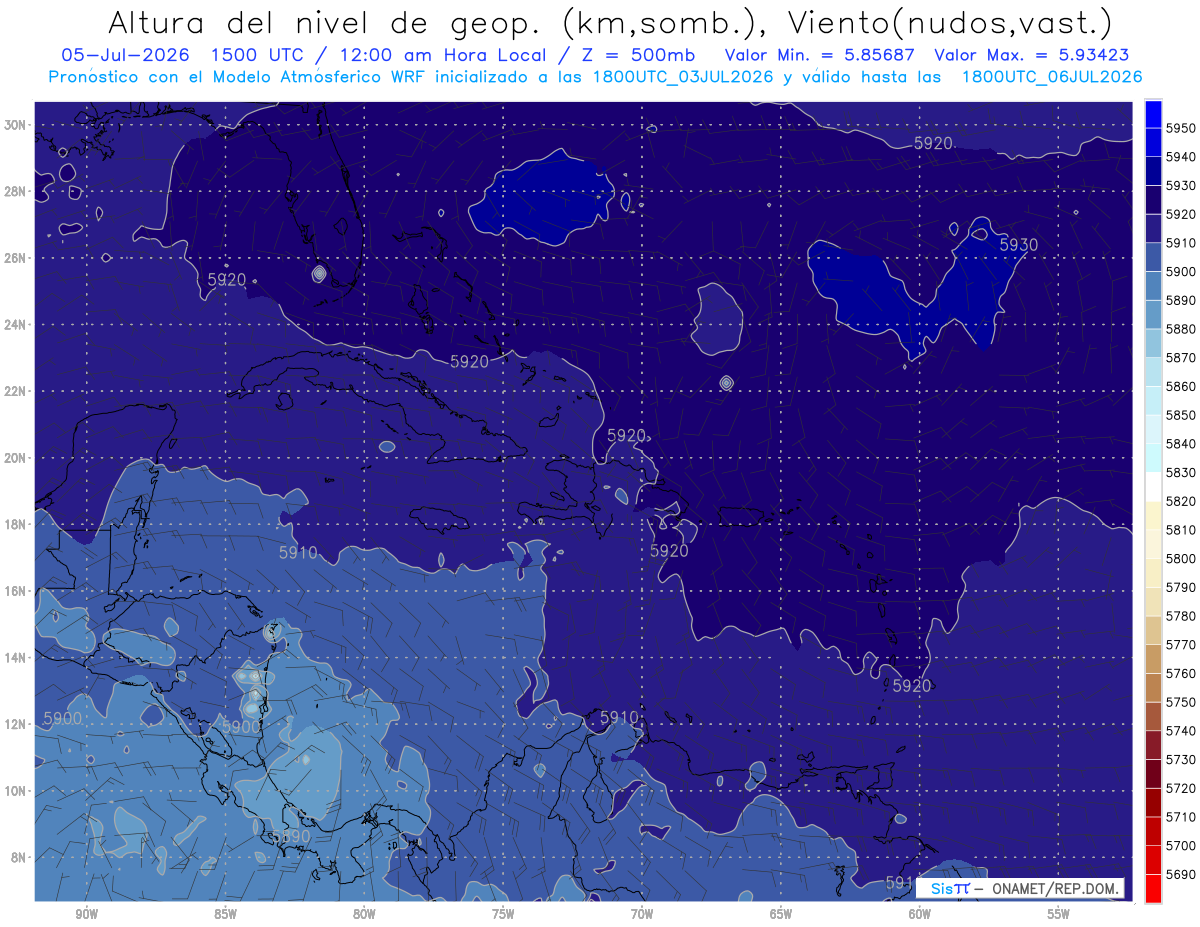Click the 14N latitude axis label
Screen dimensions: 1200x927
pyautogui.click(x=16, y=658)
